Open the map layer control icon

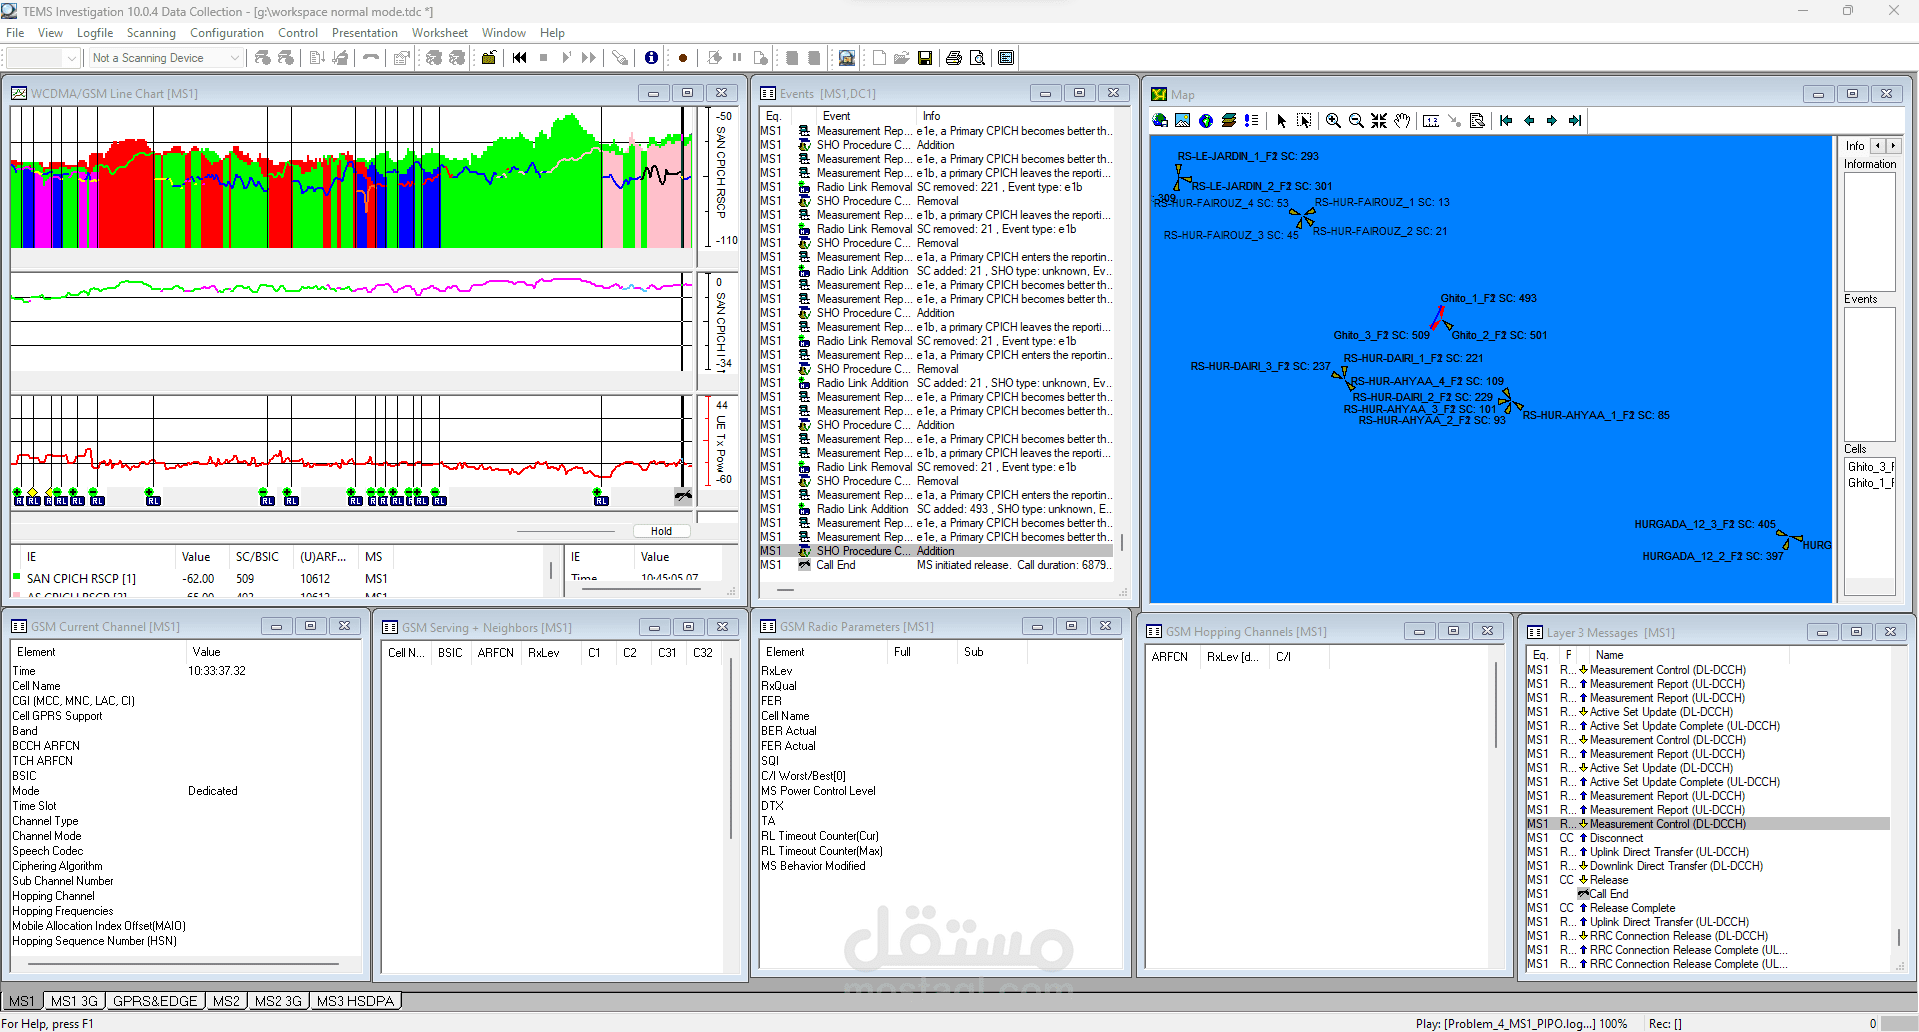pos(1229,121)
